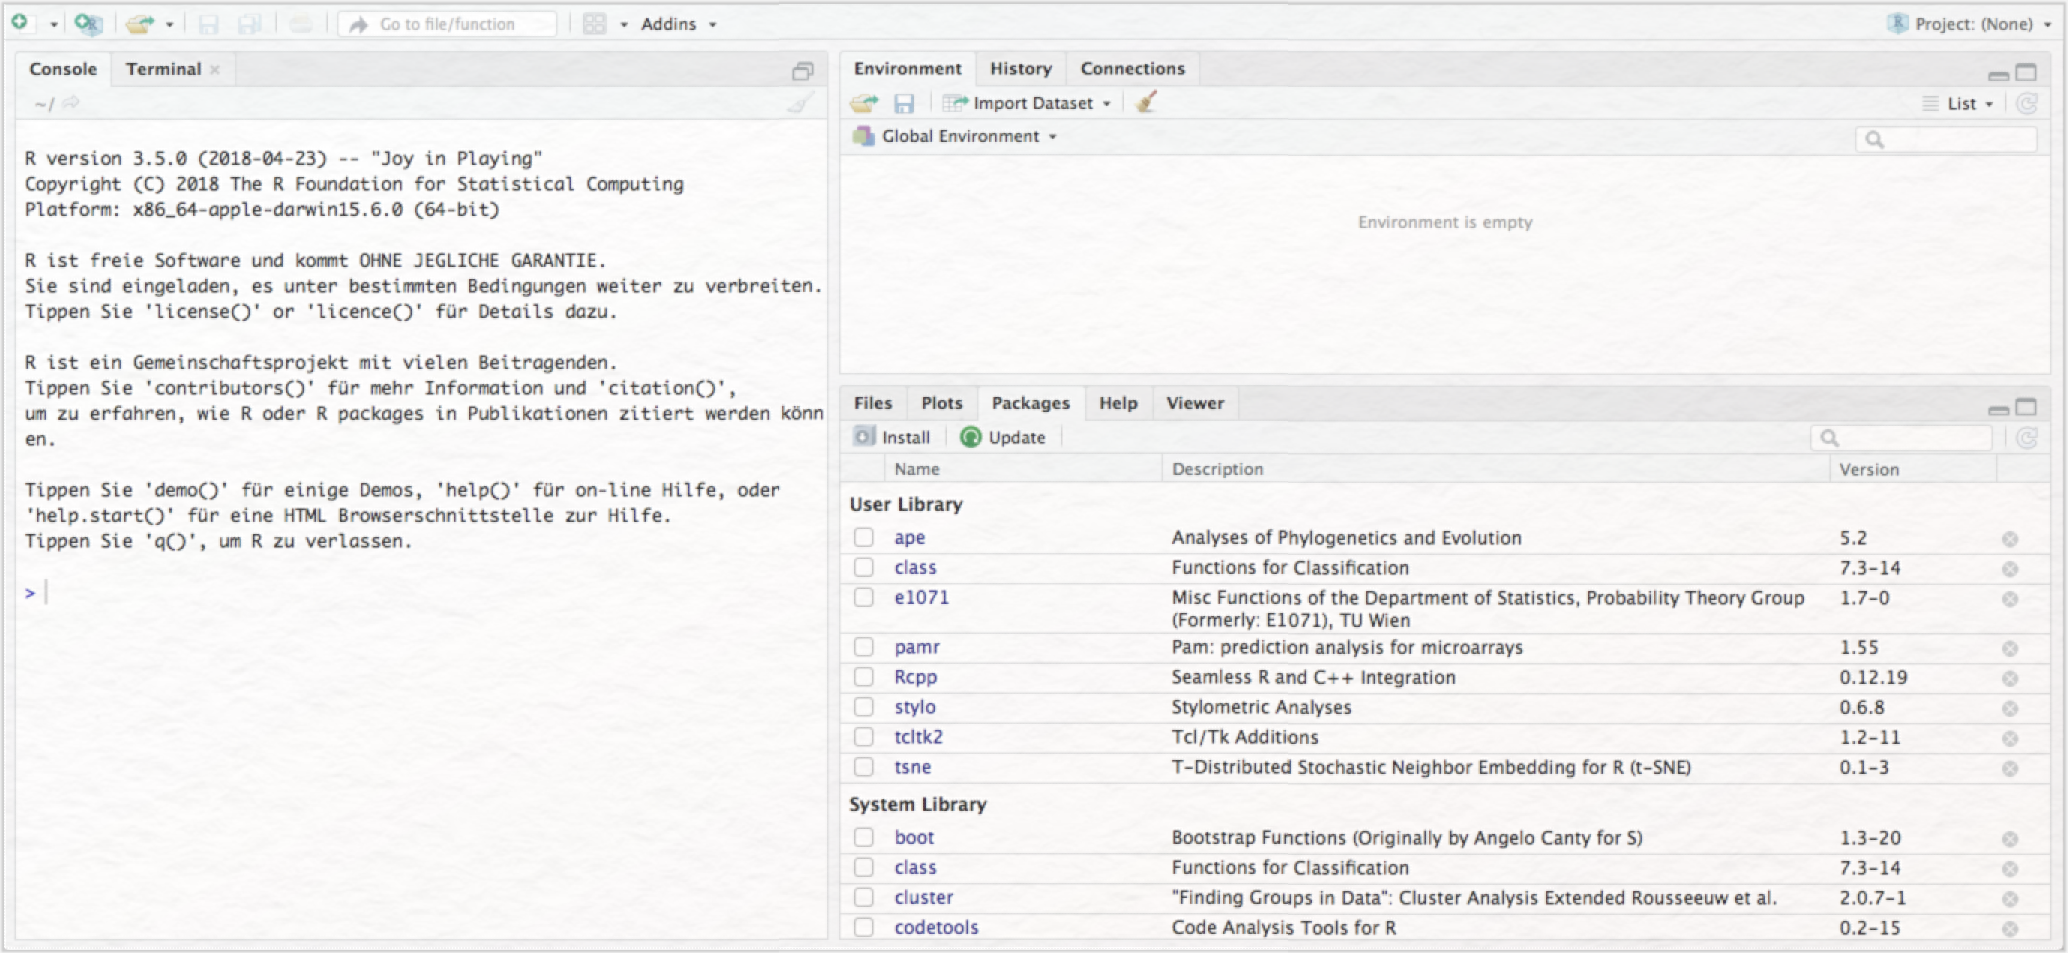Click the Go to file/function field

pos(447,24)
